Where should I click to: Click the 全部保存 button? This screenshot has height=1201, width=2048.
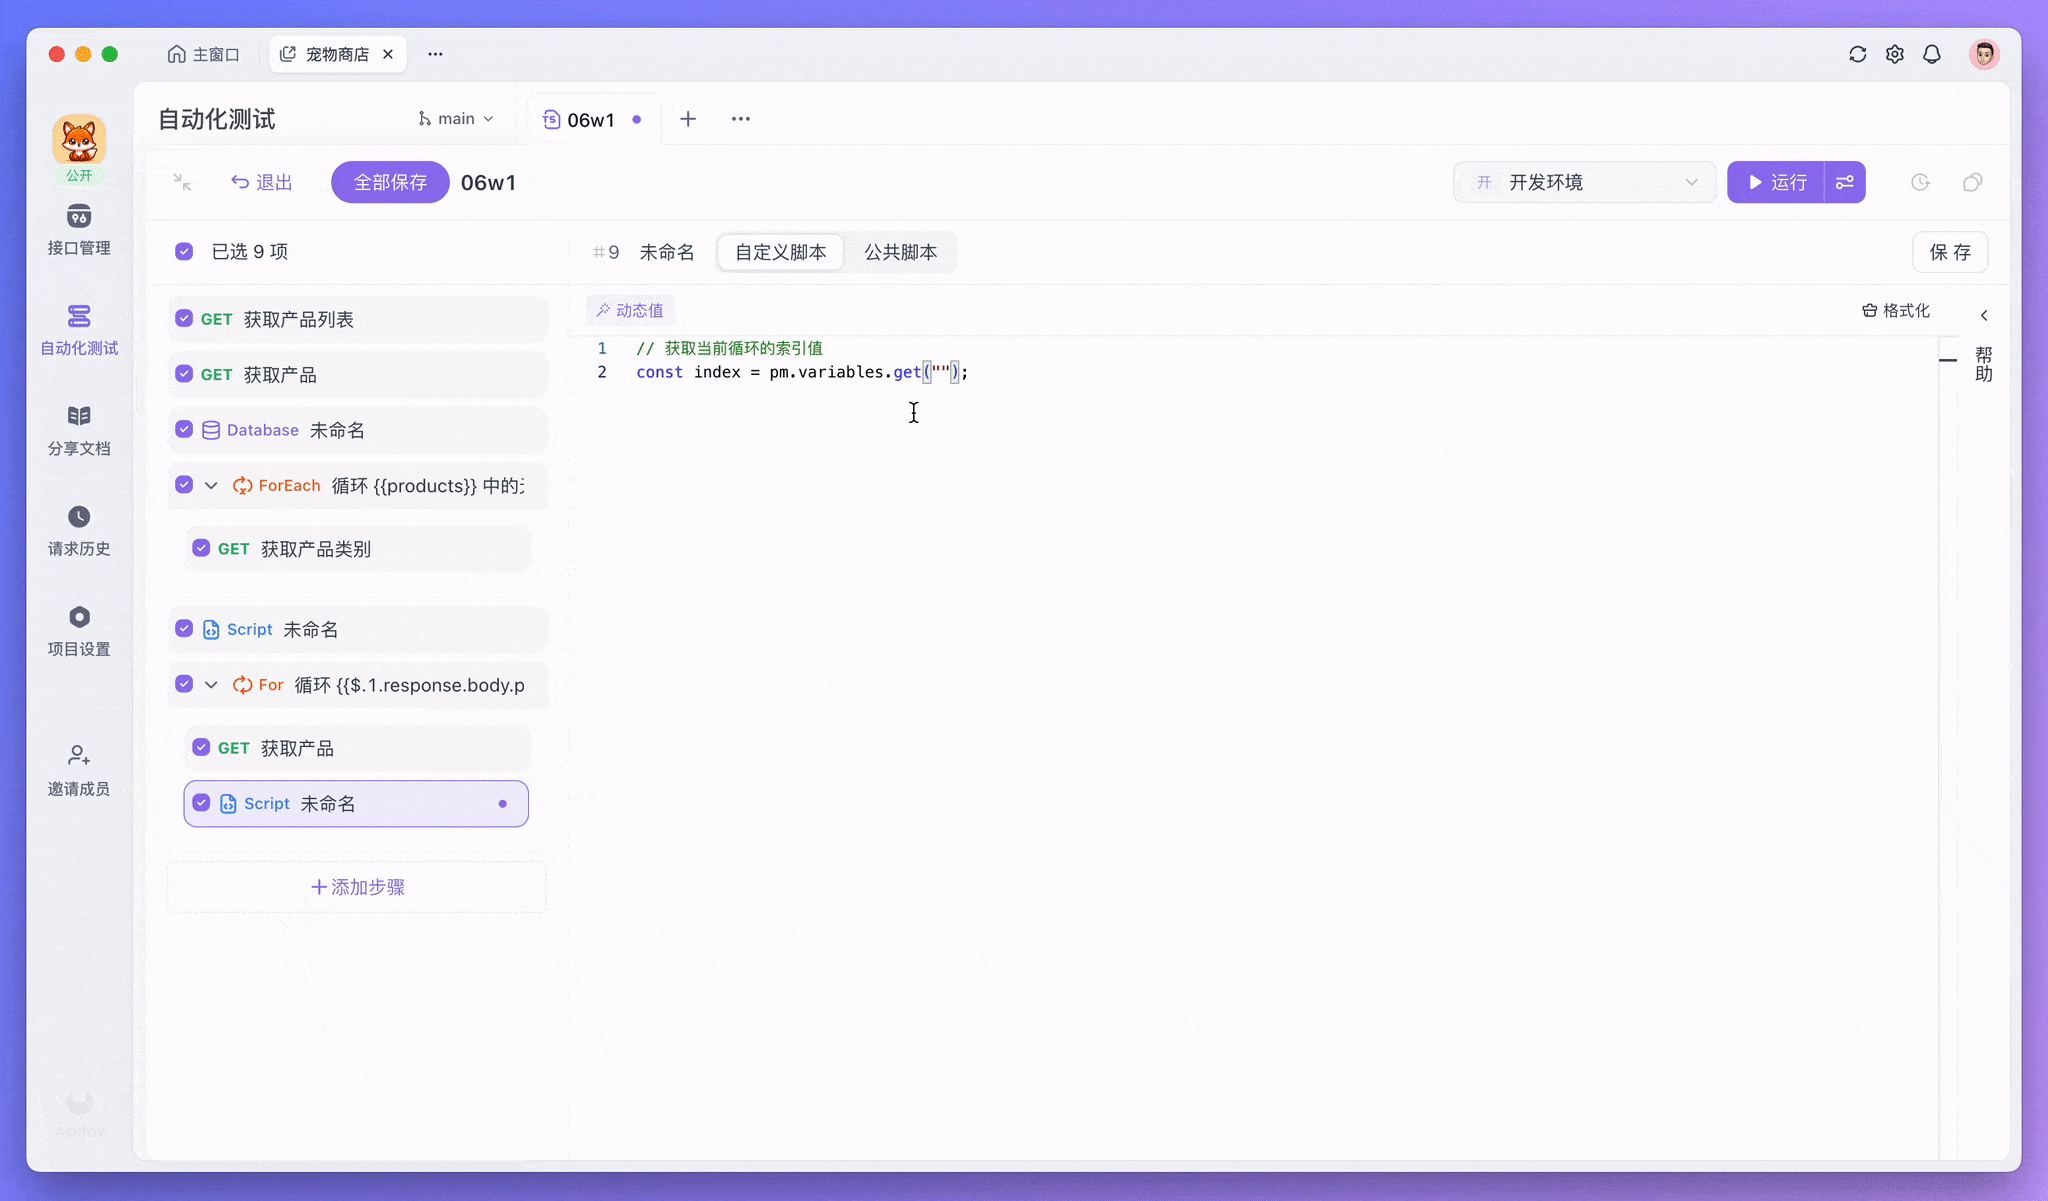coord(390,182)
